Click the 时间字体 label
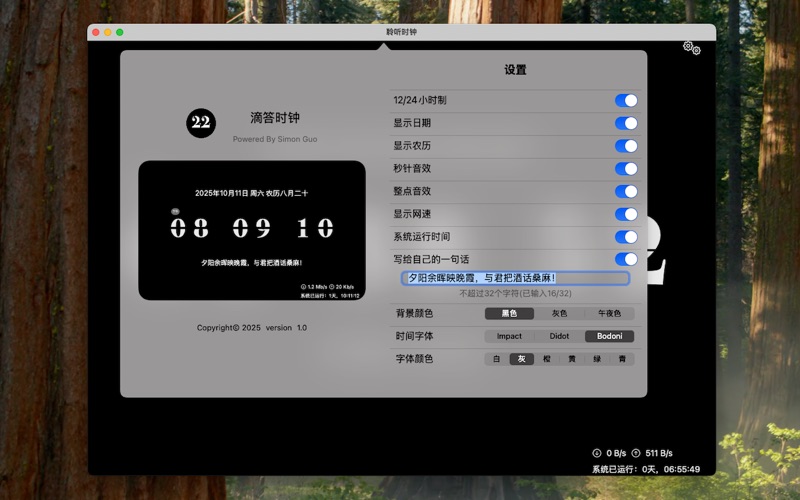The image size is (800, 500). pyautogui.click(x=414, y=336)
